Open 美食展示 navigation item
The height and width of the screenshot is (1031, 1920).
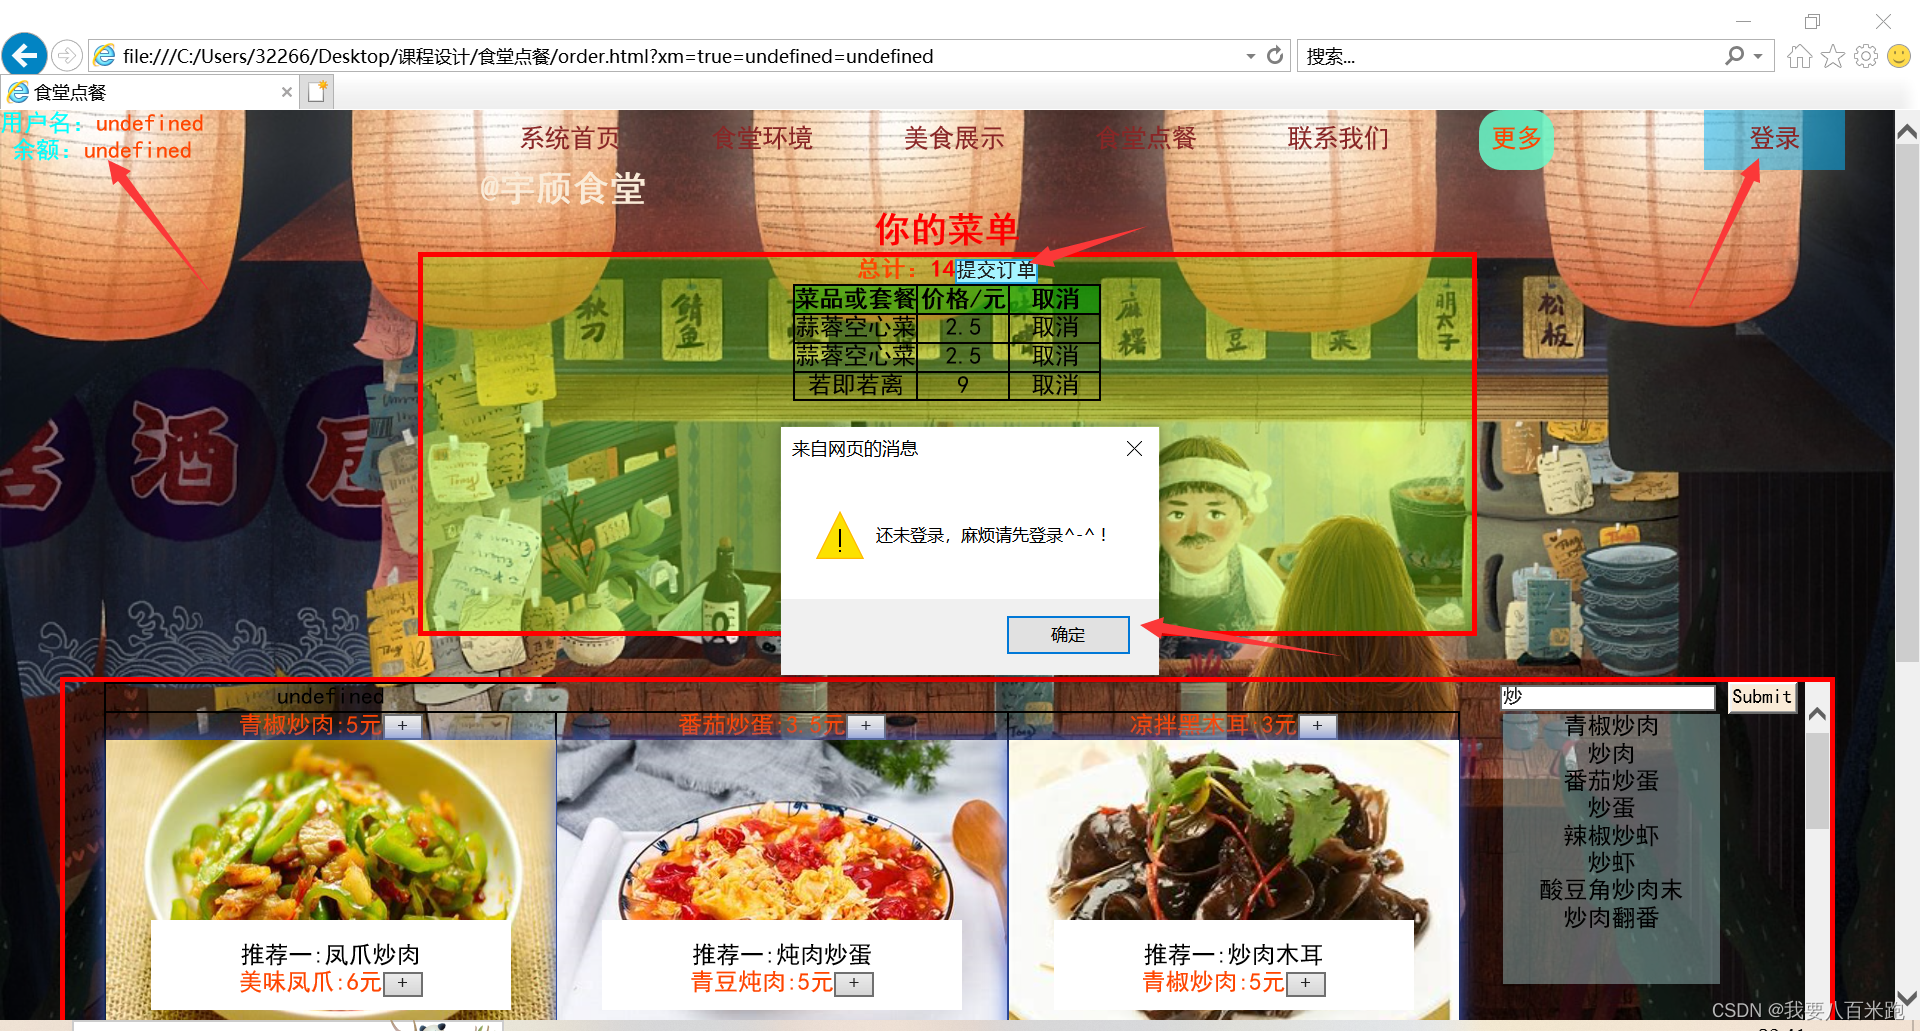click(954, 138)
